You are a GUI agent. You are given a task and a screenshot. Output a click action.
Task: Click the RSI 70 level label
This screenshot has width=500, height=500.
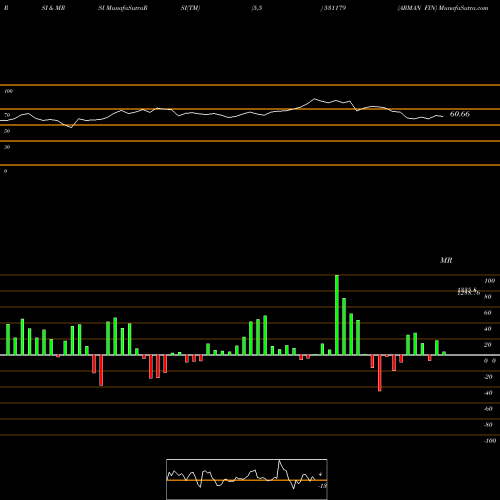point(7,115)
